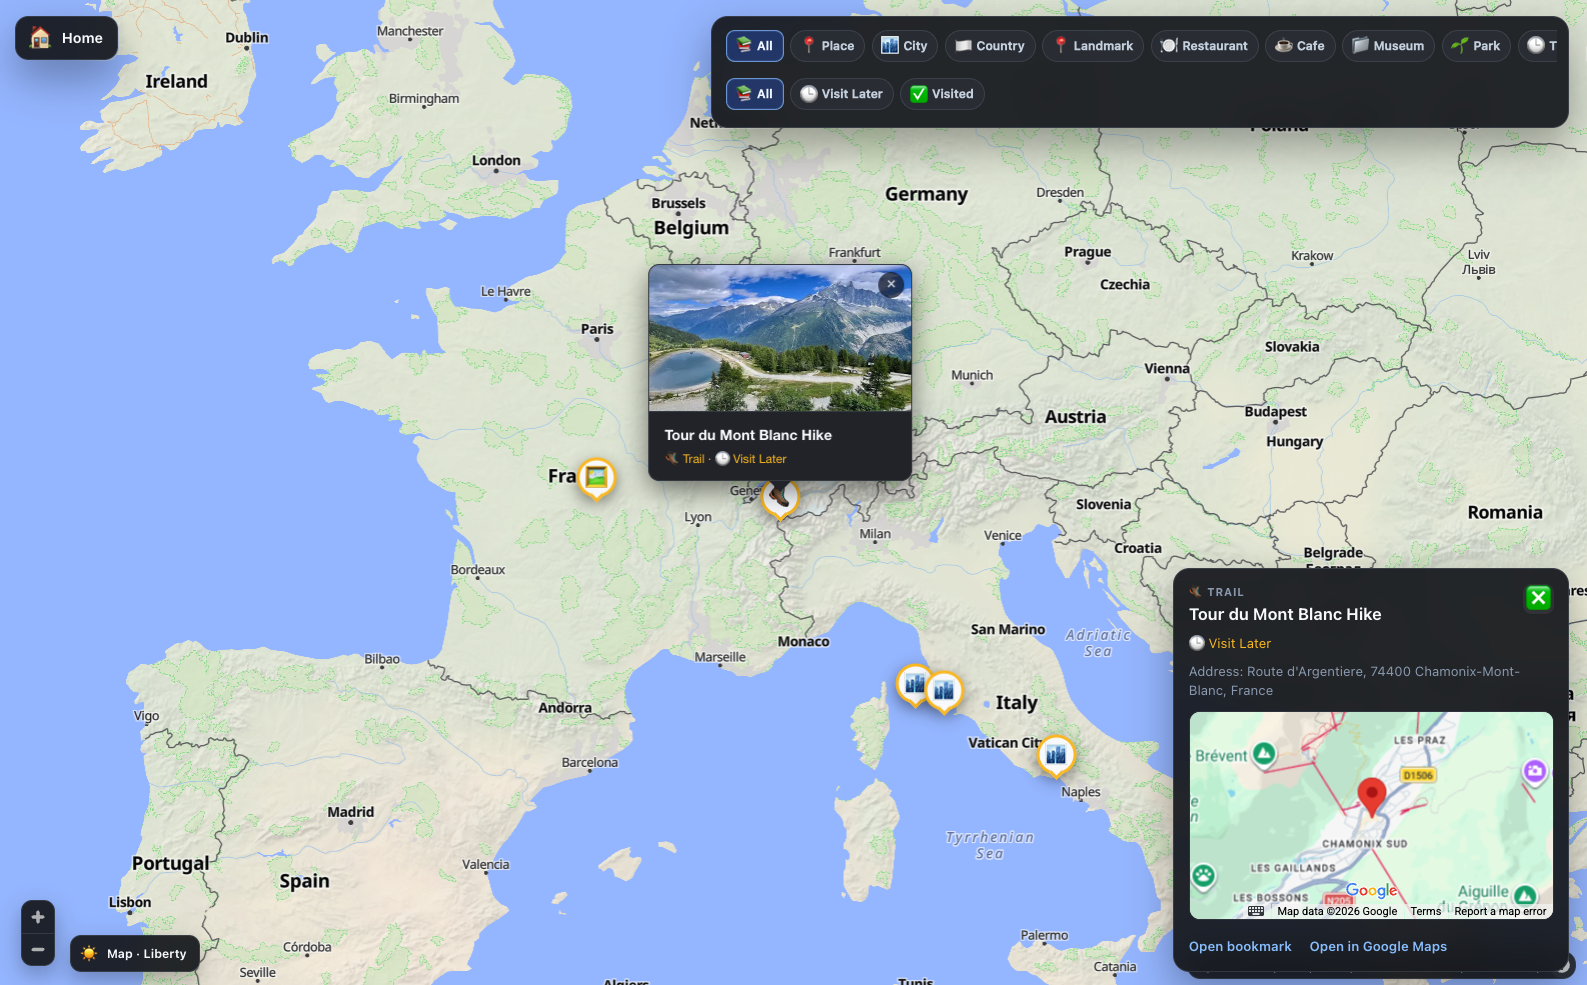1587x985 pixels.
Task: Zoom in with the plus button
Action: click(x=38, y=917)
